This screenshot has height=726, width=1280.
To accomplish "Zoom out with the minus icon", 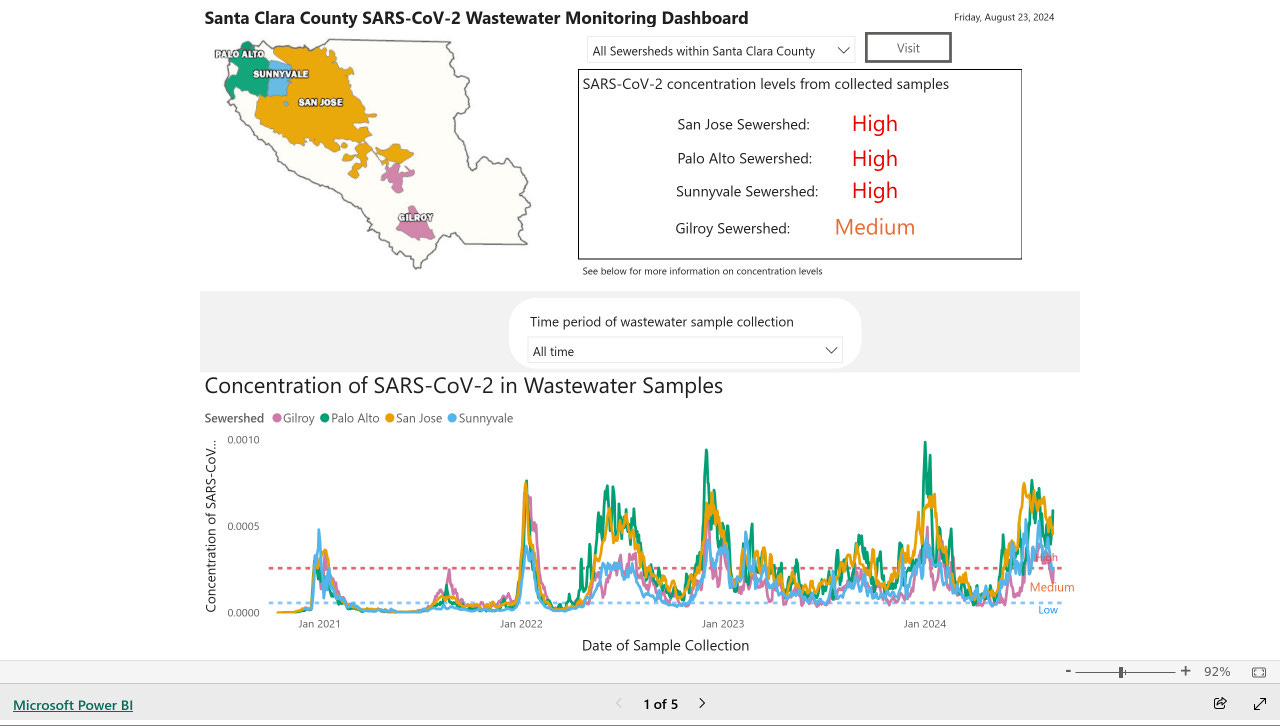I will click(1069, 672).
